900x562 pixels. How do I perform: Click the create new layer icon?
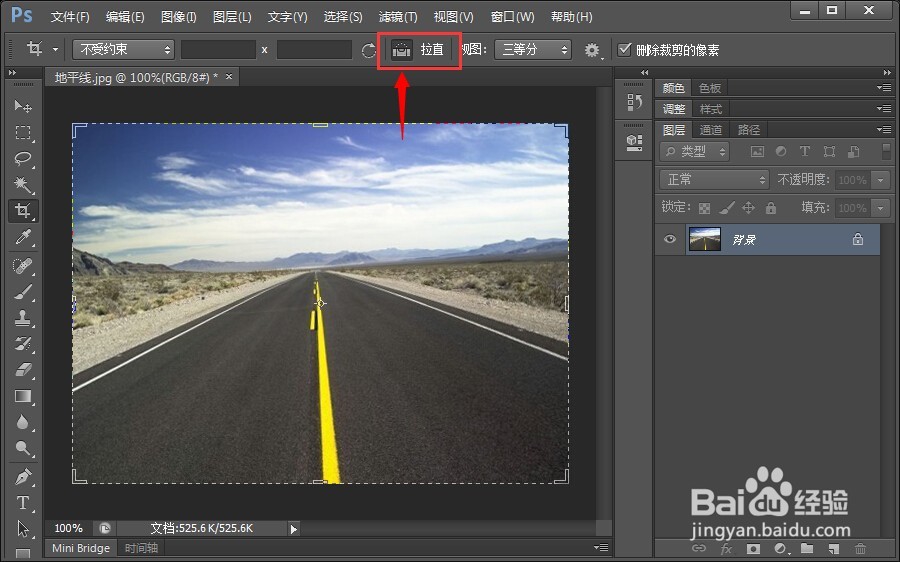(x=833, y=548)
